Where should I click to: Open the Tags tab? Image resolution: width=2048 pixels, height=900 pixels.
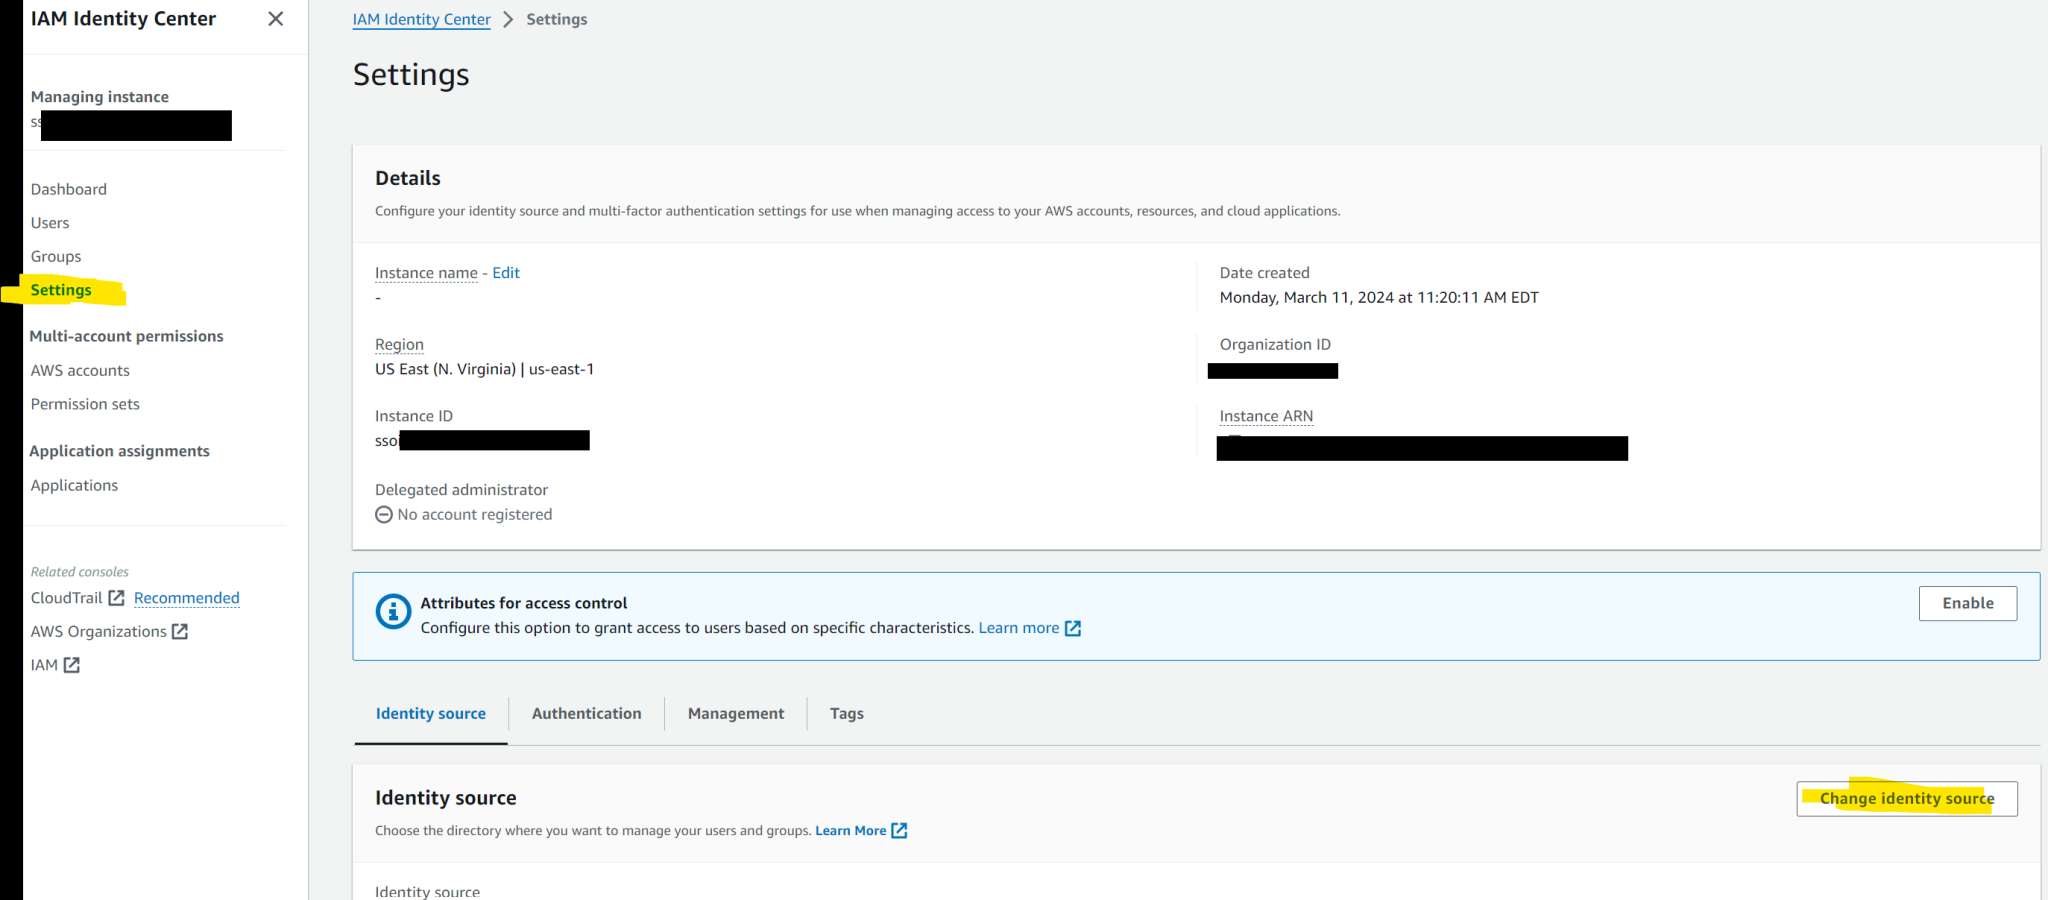[x=846, y=713]
